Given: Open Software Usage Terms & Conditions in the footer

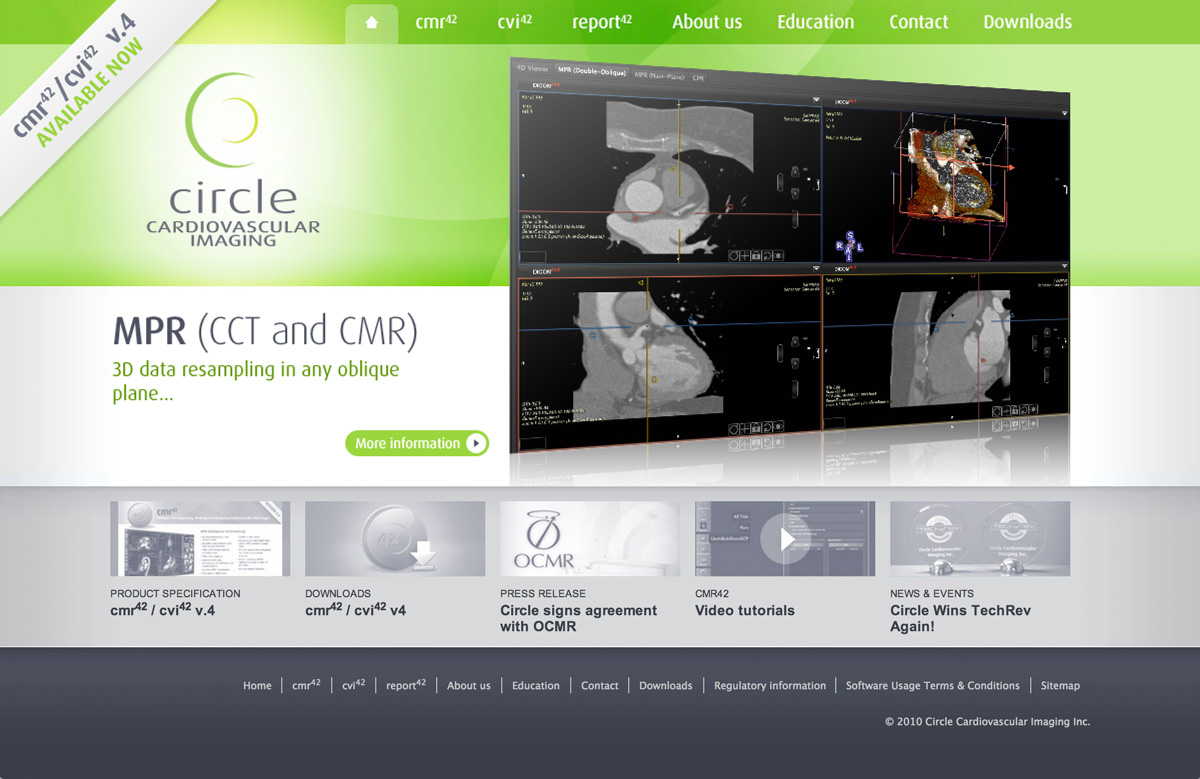Looking at the screenshot, I should coord(933,686).
